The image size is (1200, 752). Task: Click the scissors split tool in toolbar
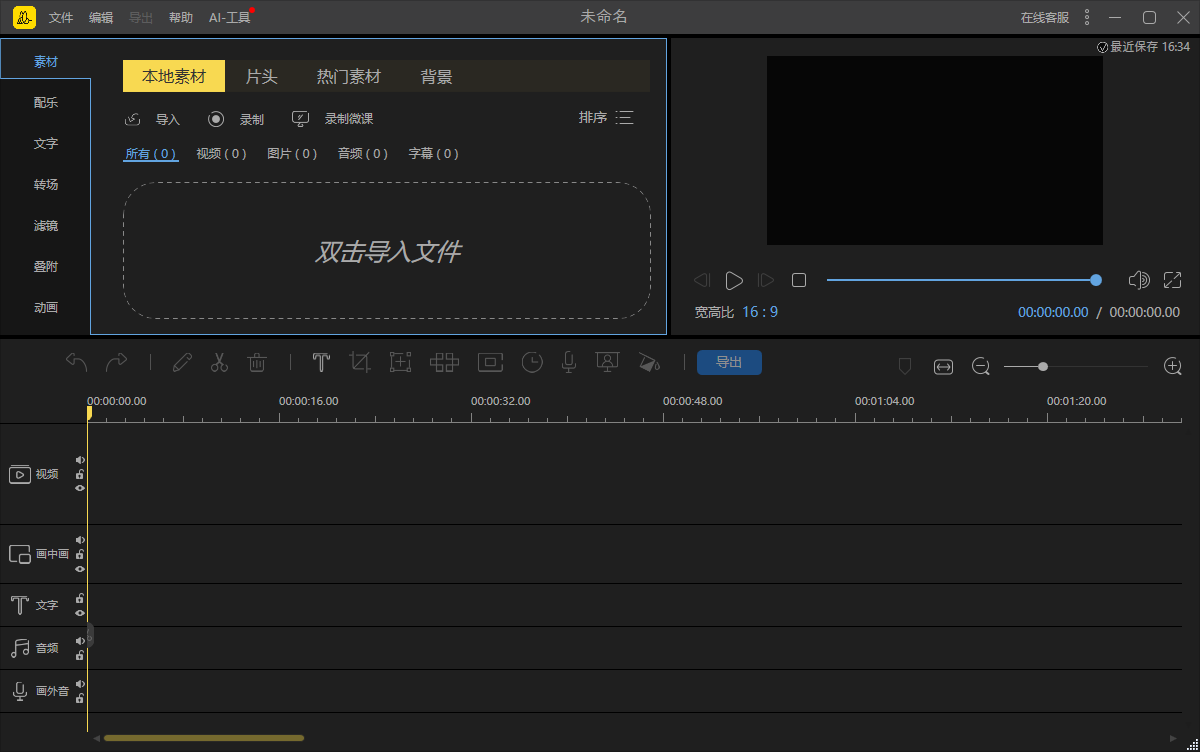point(219,363)
